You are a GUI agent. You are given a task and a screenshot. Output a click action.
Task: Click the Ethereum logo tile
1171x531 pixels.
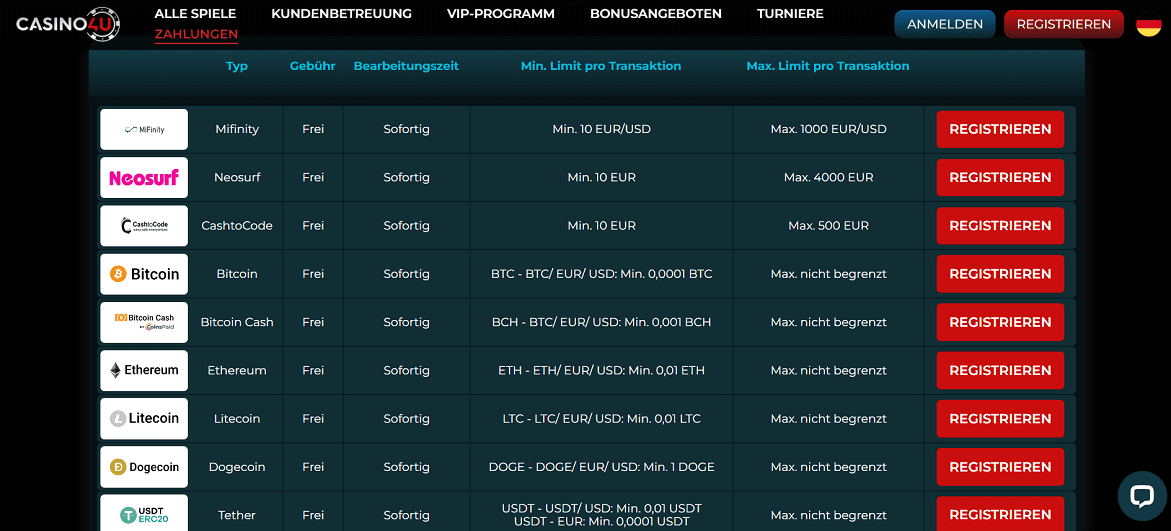point(144,370)
